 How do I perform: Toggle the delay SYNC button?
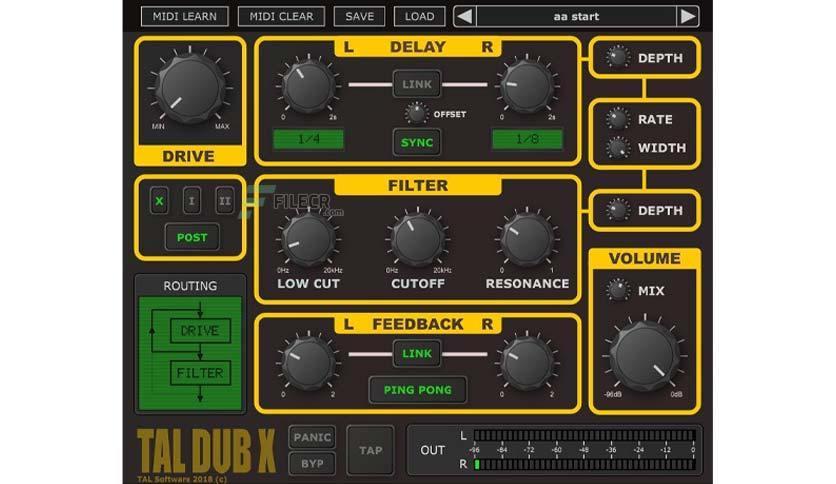tap(417, 142)
